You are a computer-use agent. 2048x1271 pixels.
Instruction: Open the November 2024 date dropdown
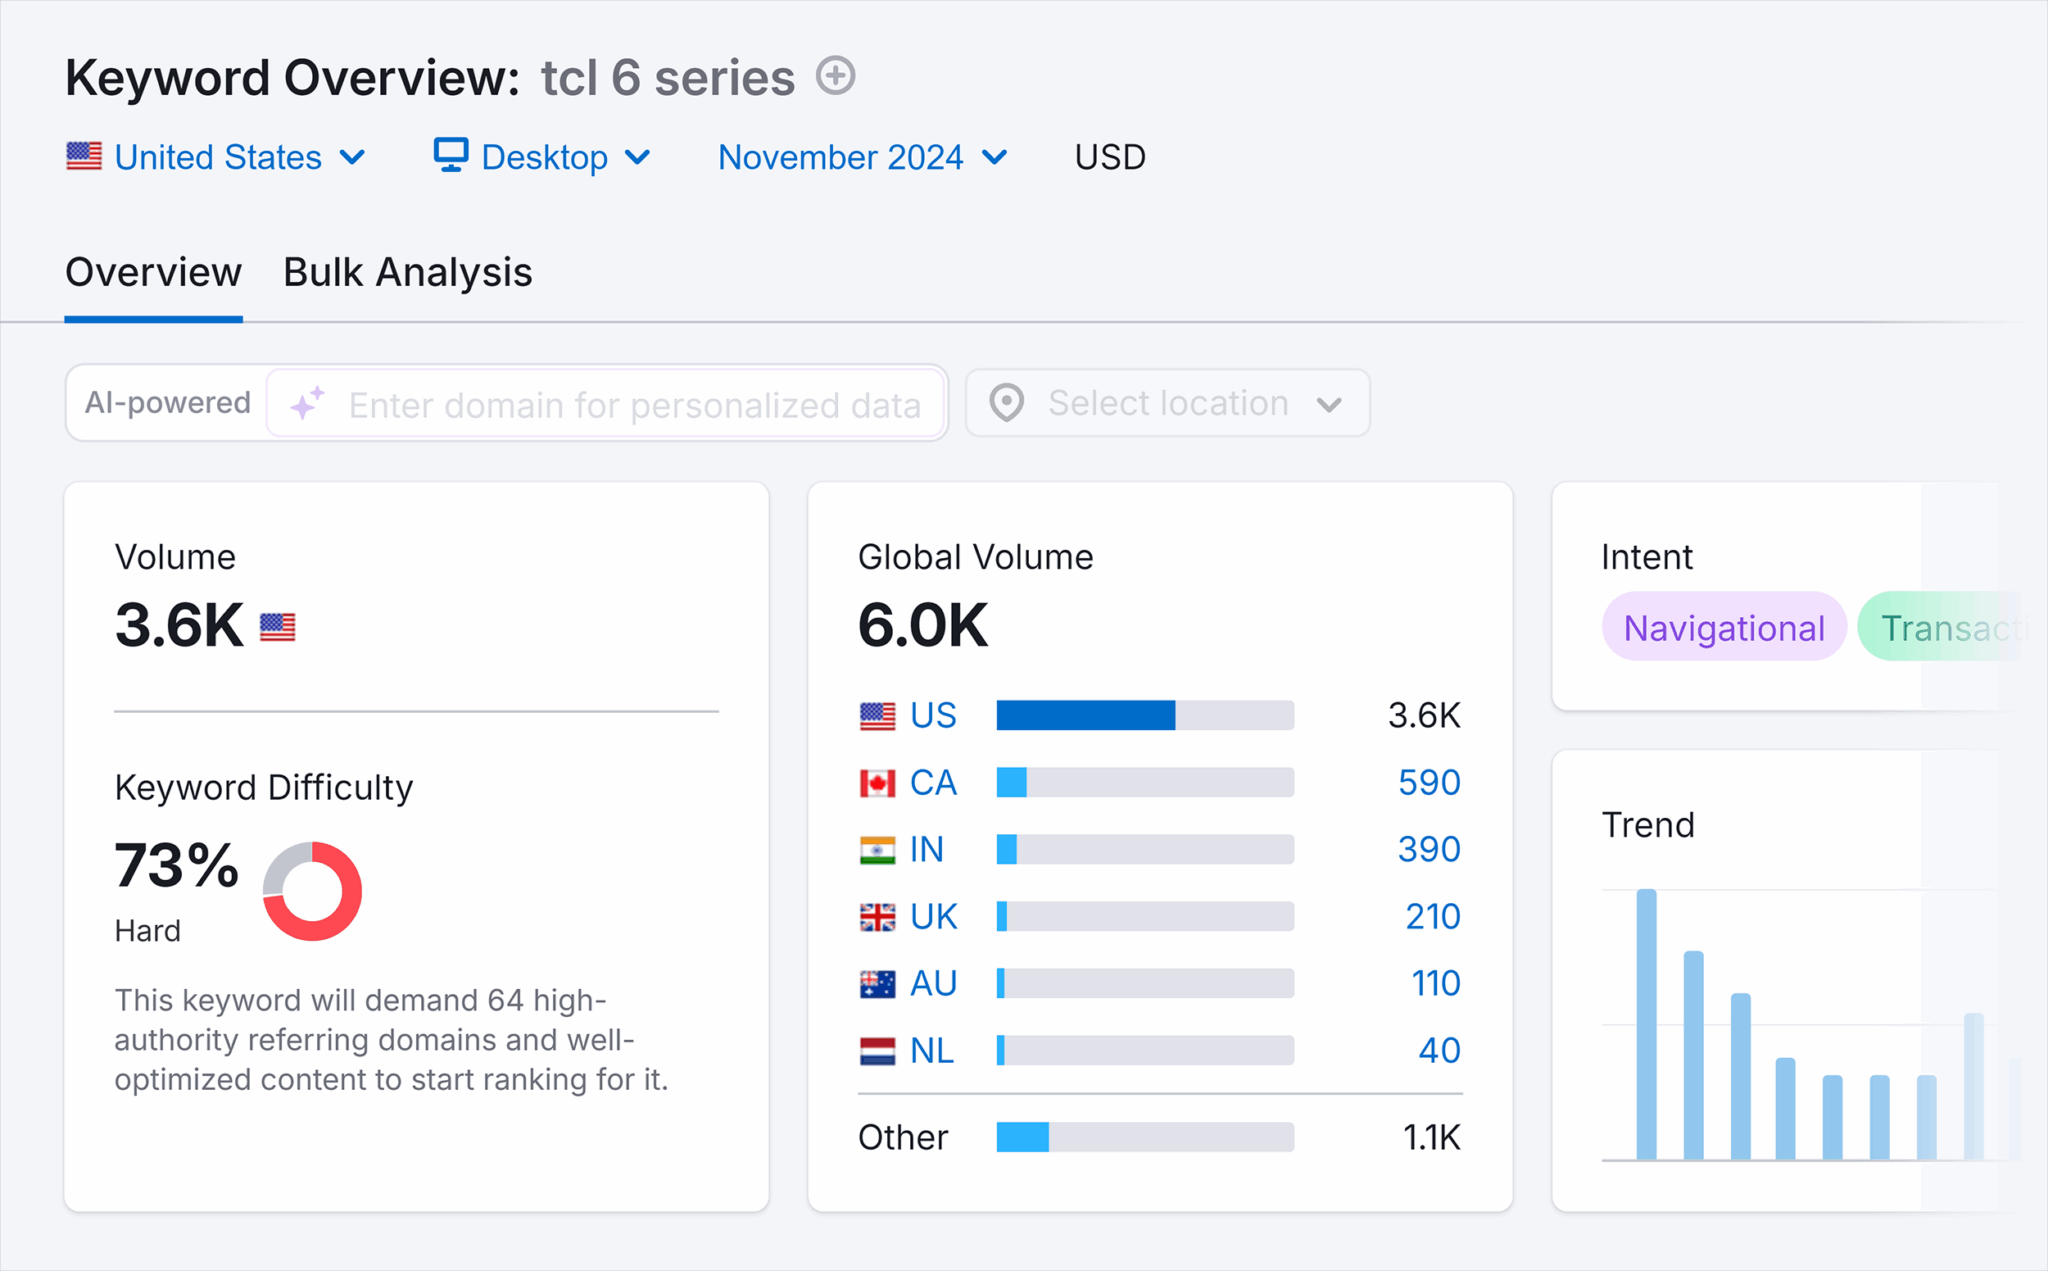point(862,157)
